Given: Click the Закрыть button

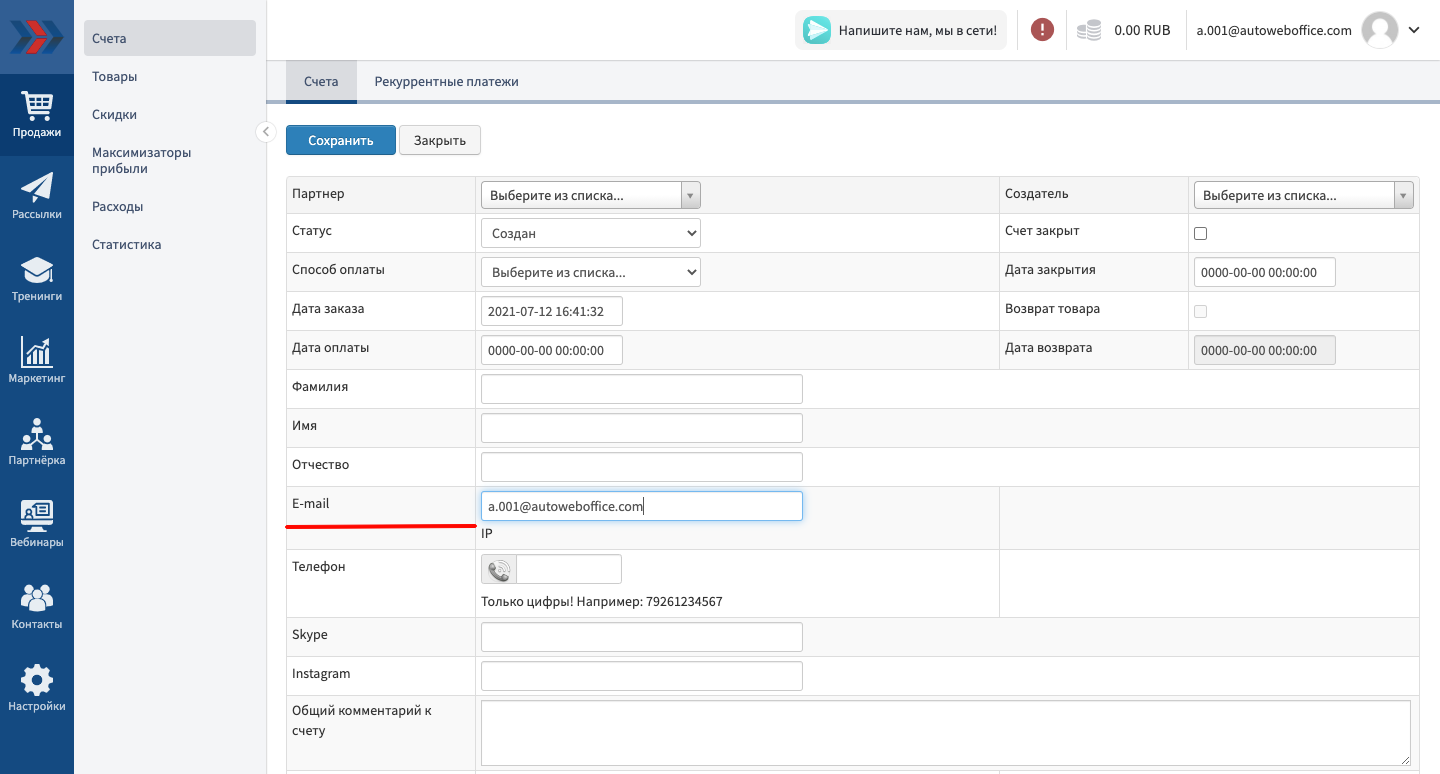Looking at the screenshot, I should tap(440, 140).
